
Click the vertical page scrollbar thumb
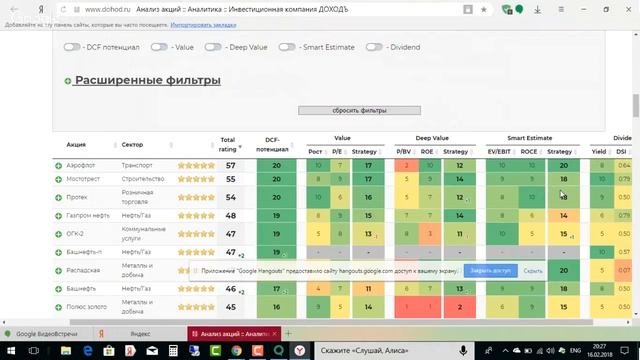coord(636,105)
